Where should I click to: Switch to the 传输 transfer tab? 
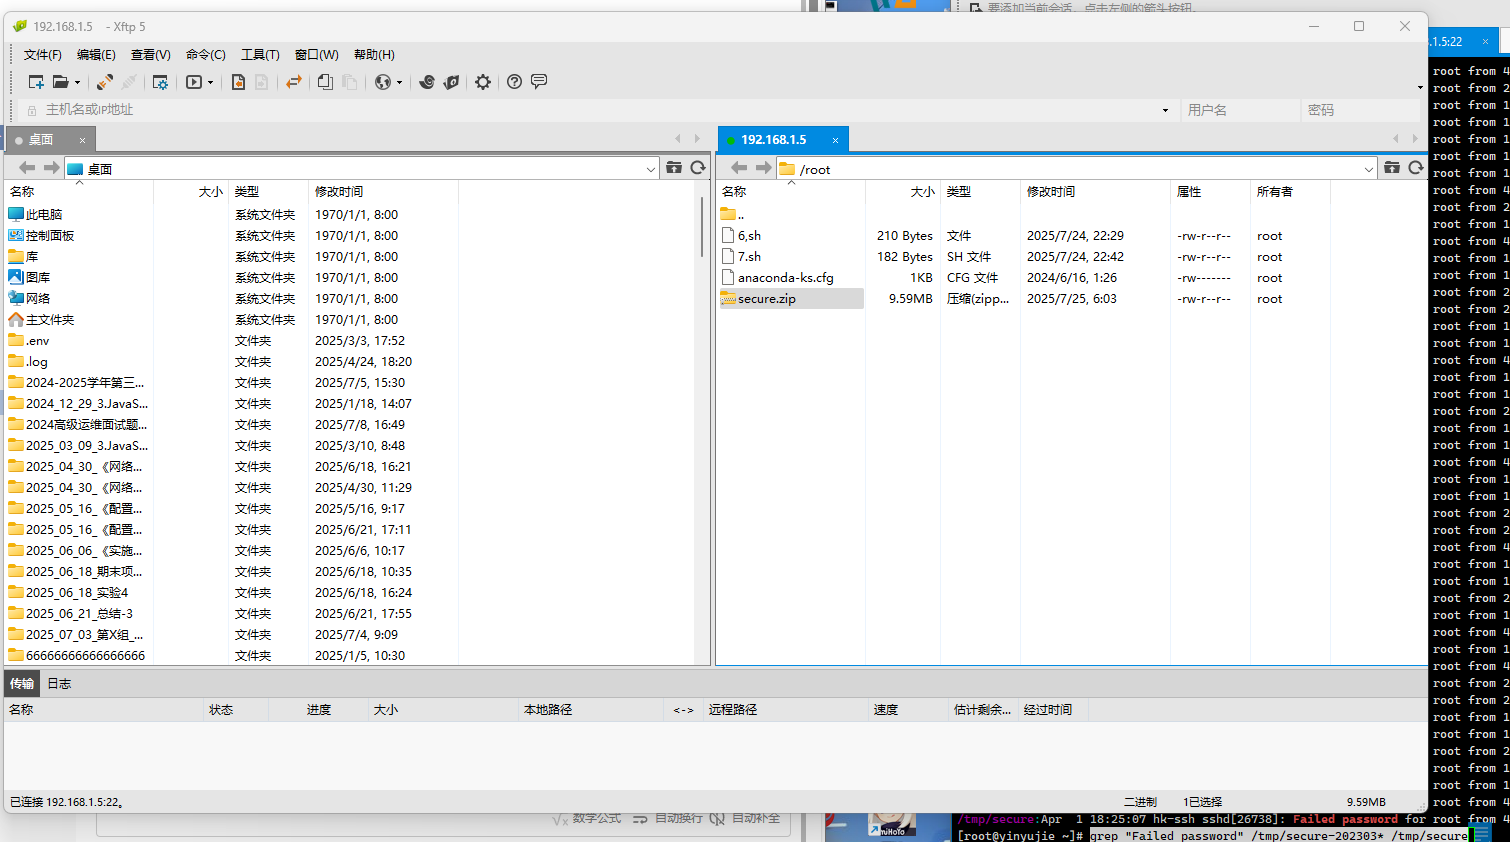pyautogui.click(x=22, y=684)
